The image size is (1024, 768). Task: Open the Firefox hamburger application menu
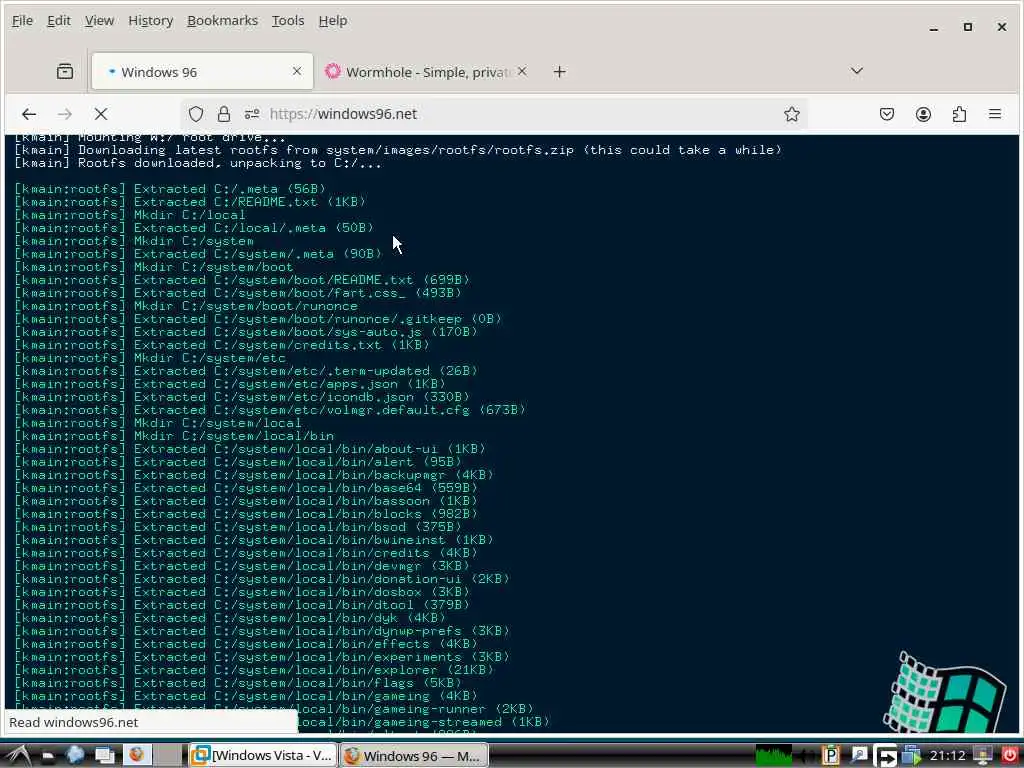pos(995,114)
